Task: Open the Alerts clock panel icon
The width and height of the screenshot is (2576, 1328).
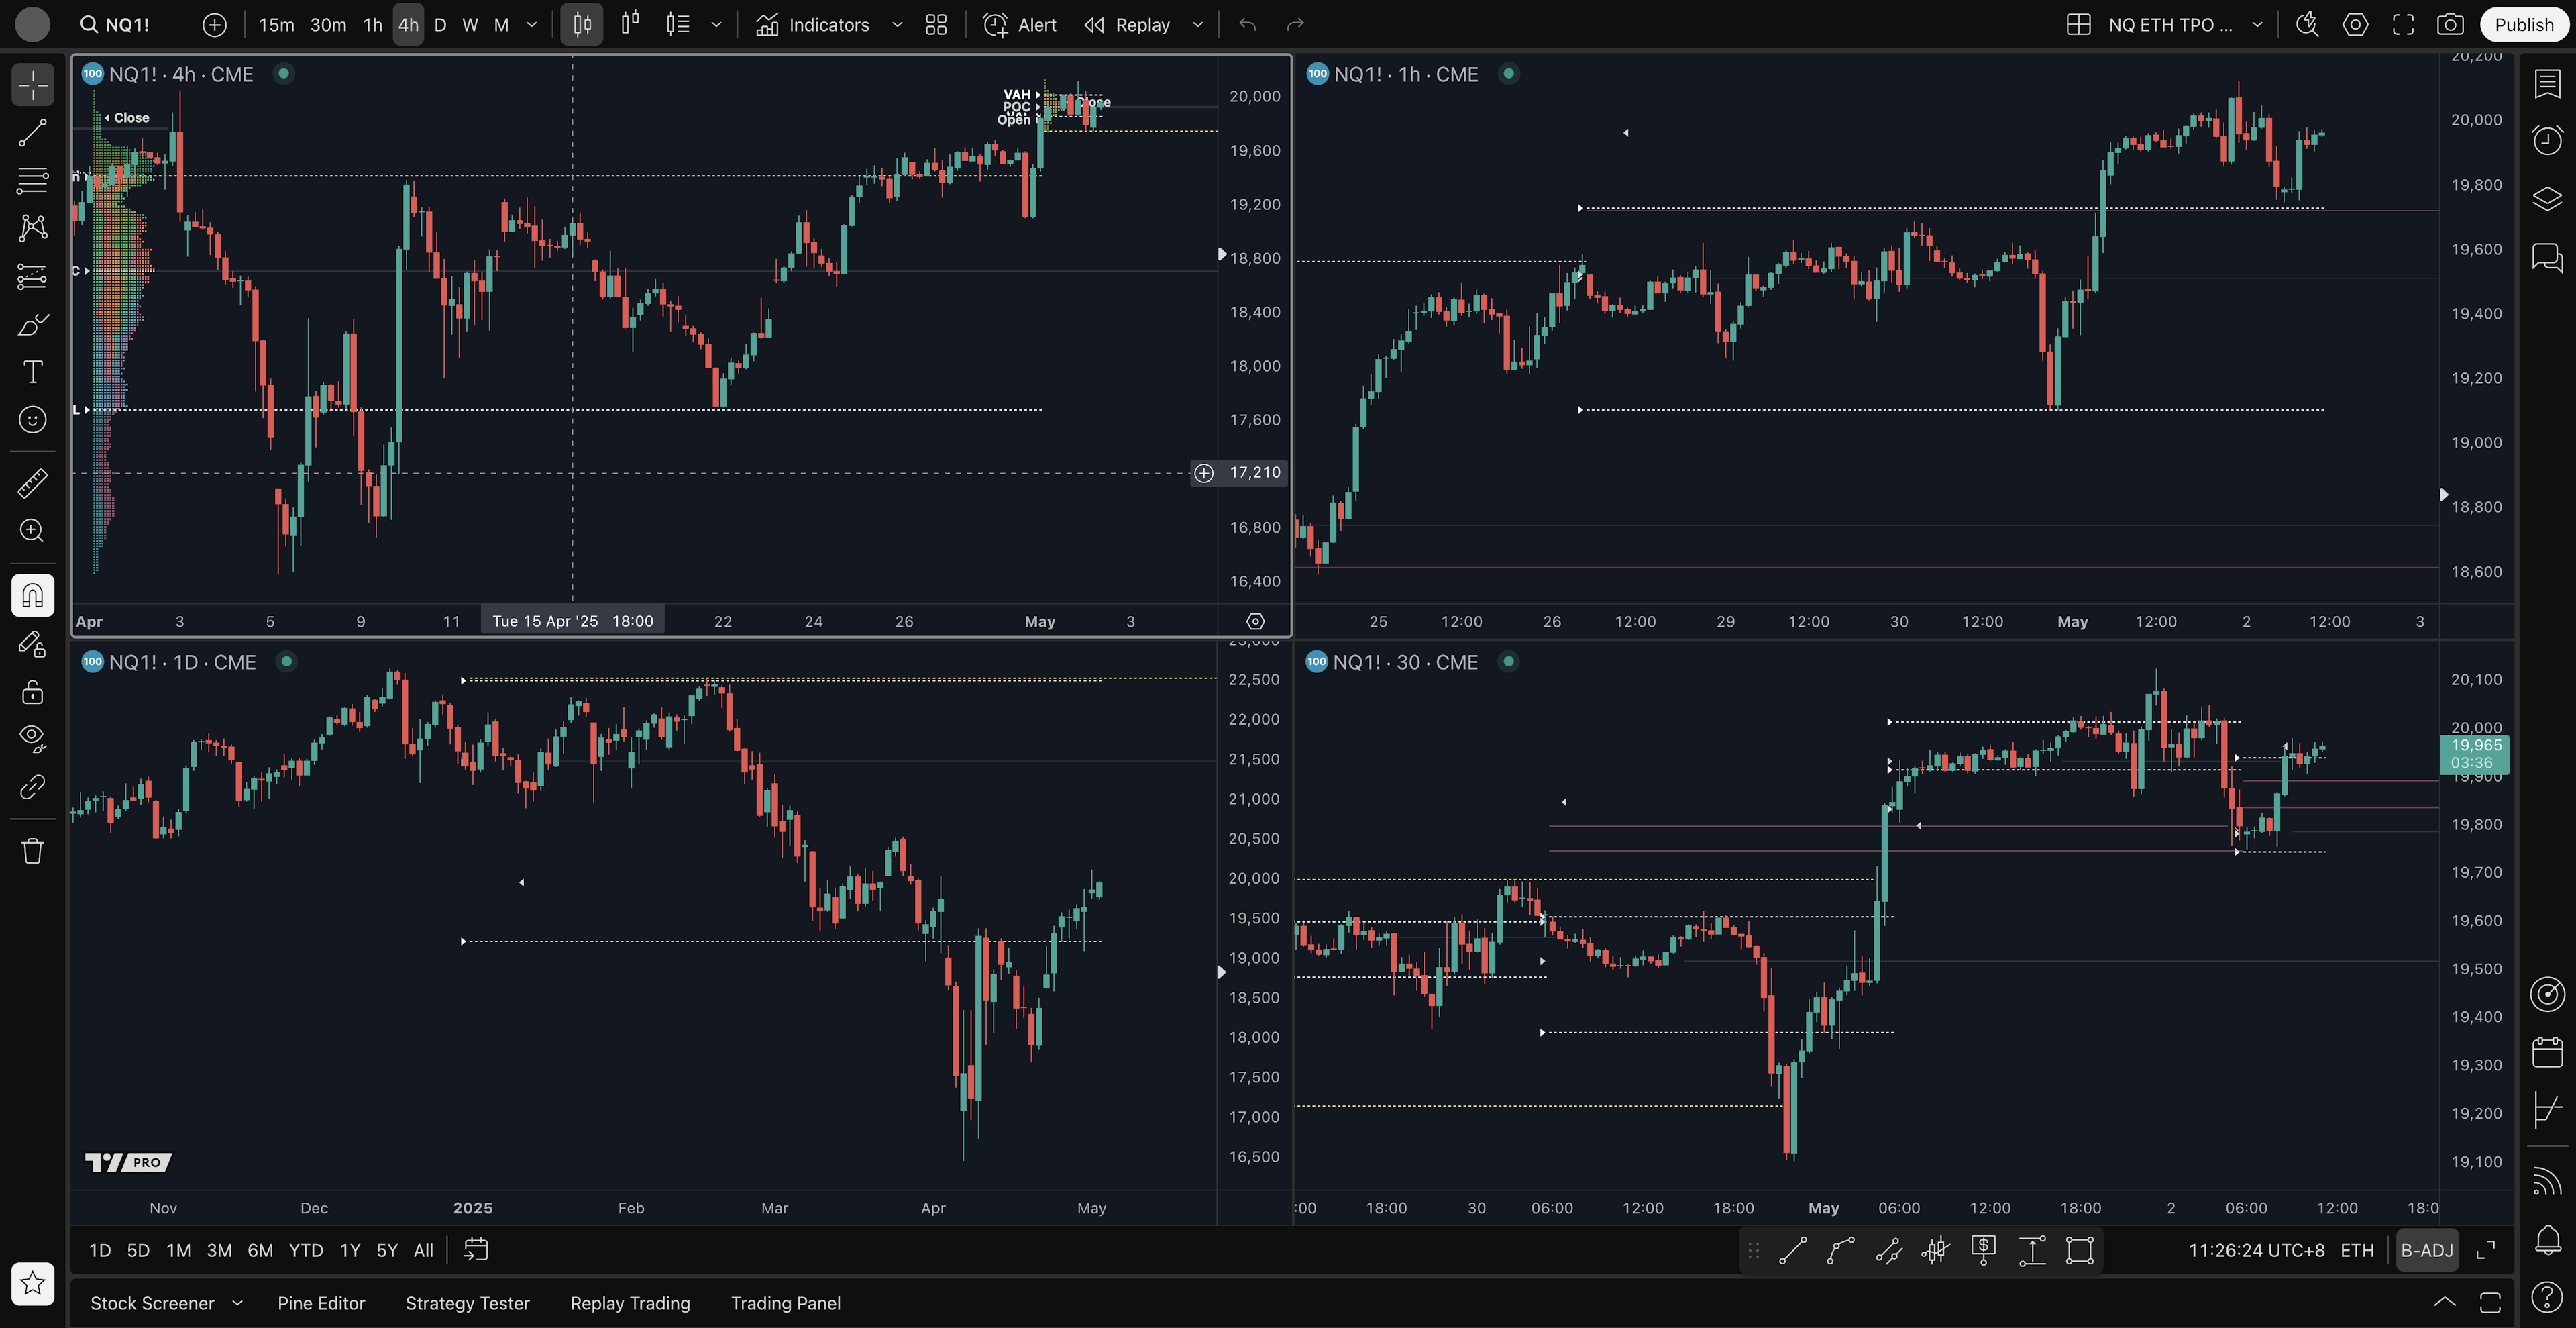Action: pos(2547,139)
